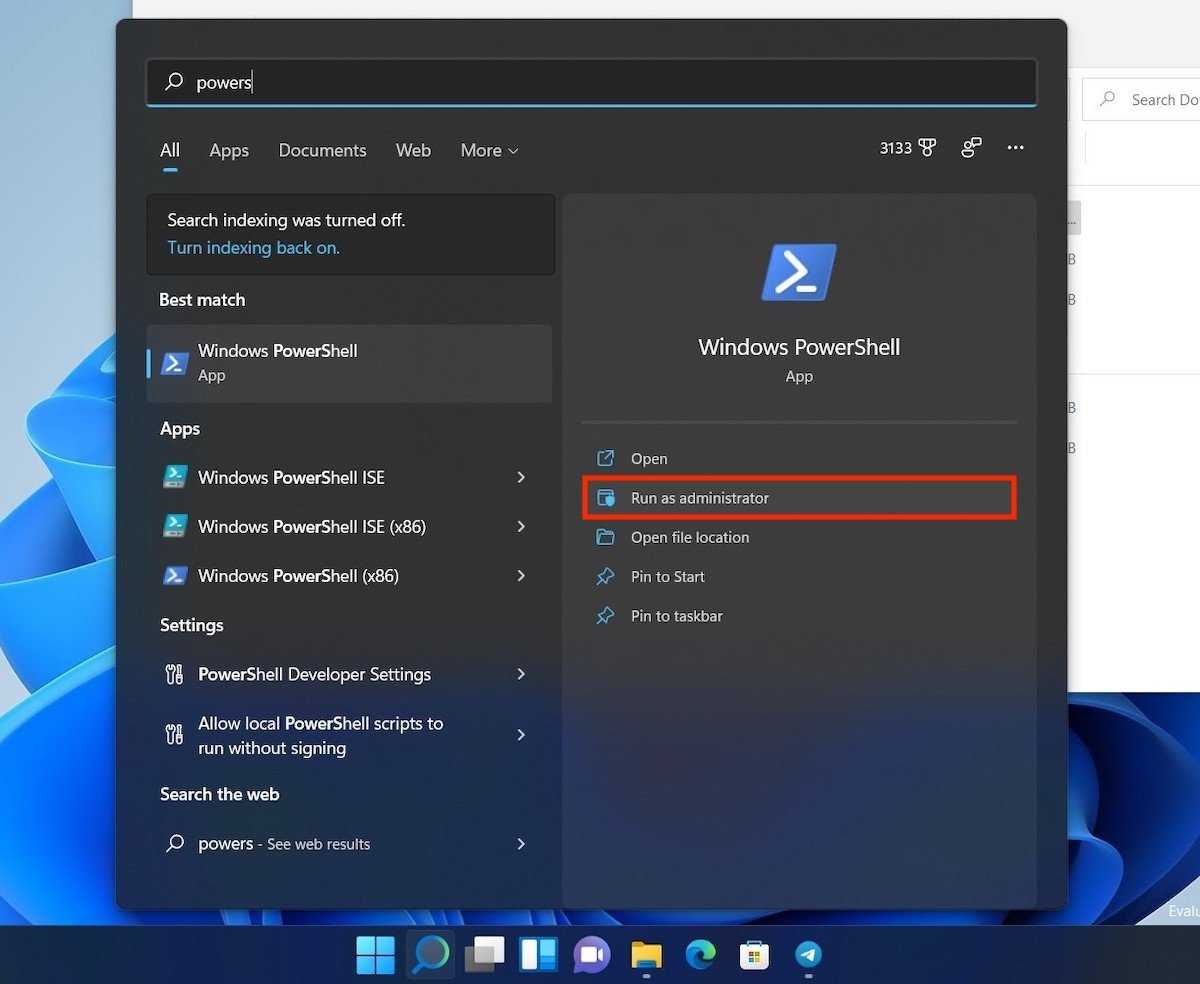Screen dimensions: 1200x984
Task: Choose Run as administrator
Action: (799, 498)
